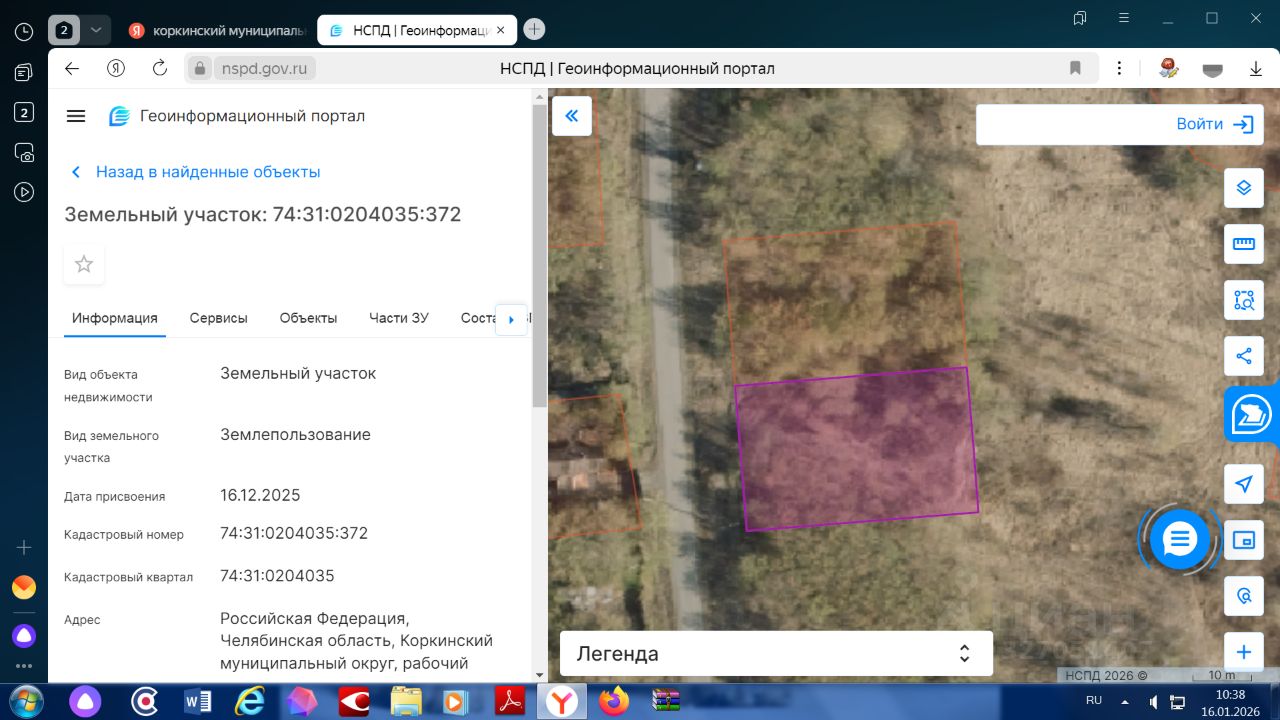This screenshot has height=720, width=1280.
Task: Click the cadastral number value 74:31:0204035:372
Action: coord(294,533)
